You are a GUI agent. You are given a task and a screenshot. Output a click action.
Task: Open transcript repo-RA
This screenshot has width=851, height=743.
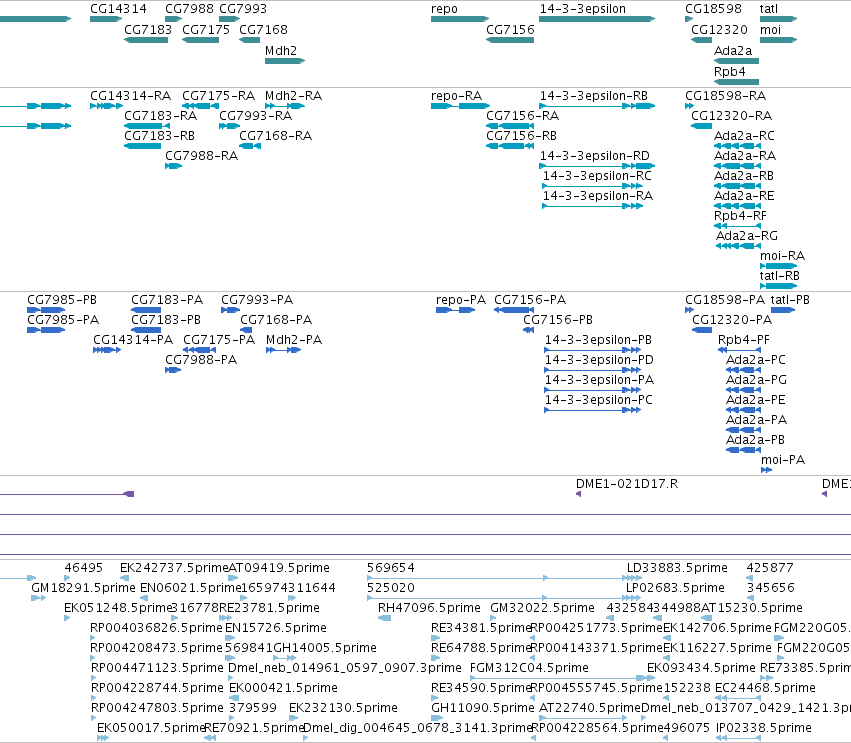click(x=456, y=96)
